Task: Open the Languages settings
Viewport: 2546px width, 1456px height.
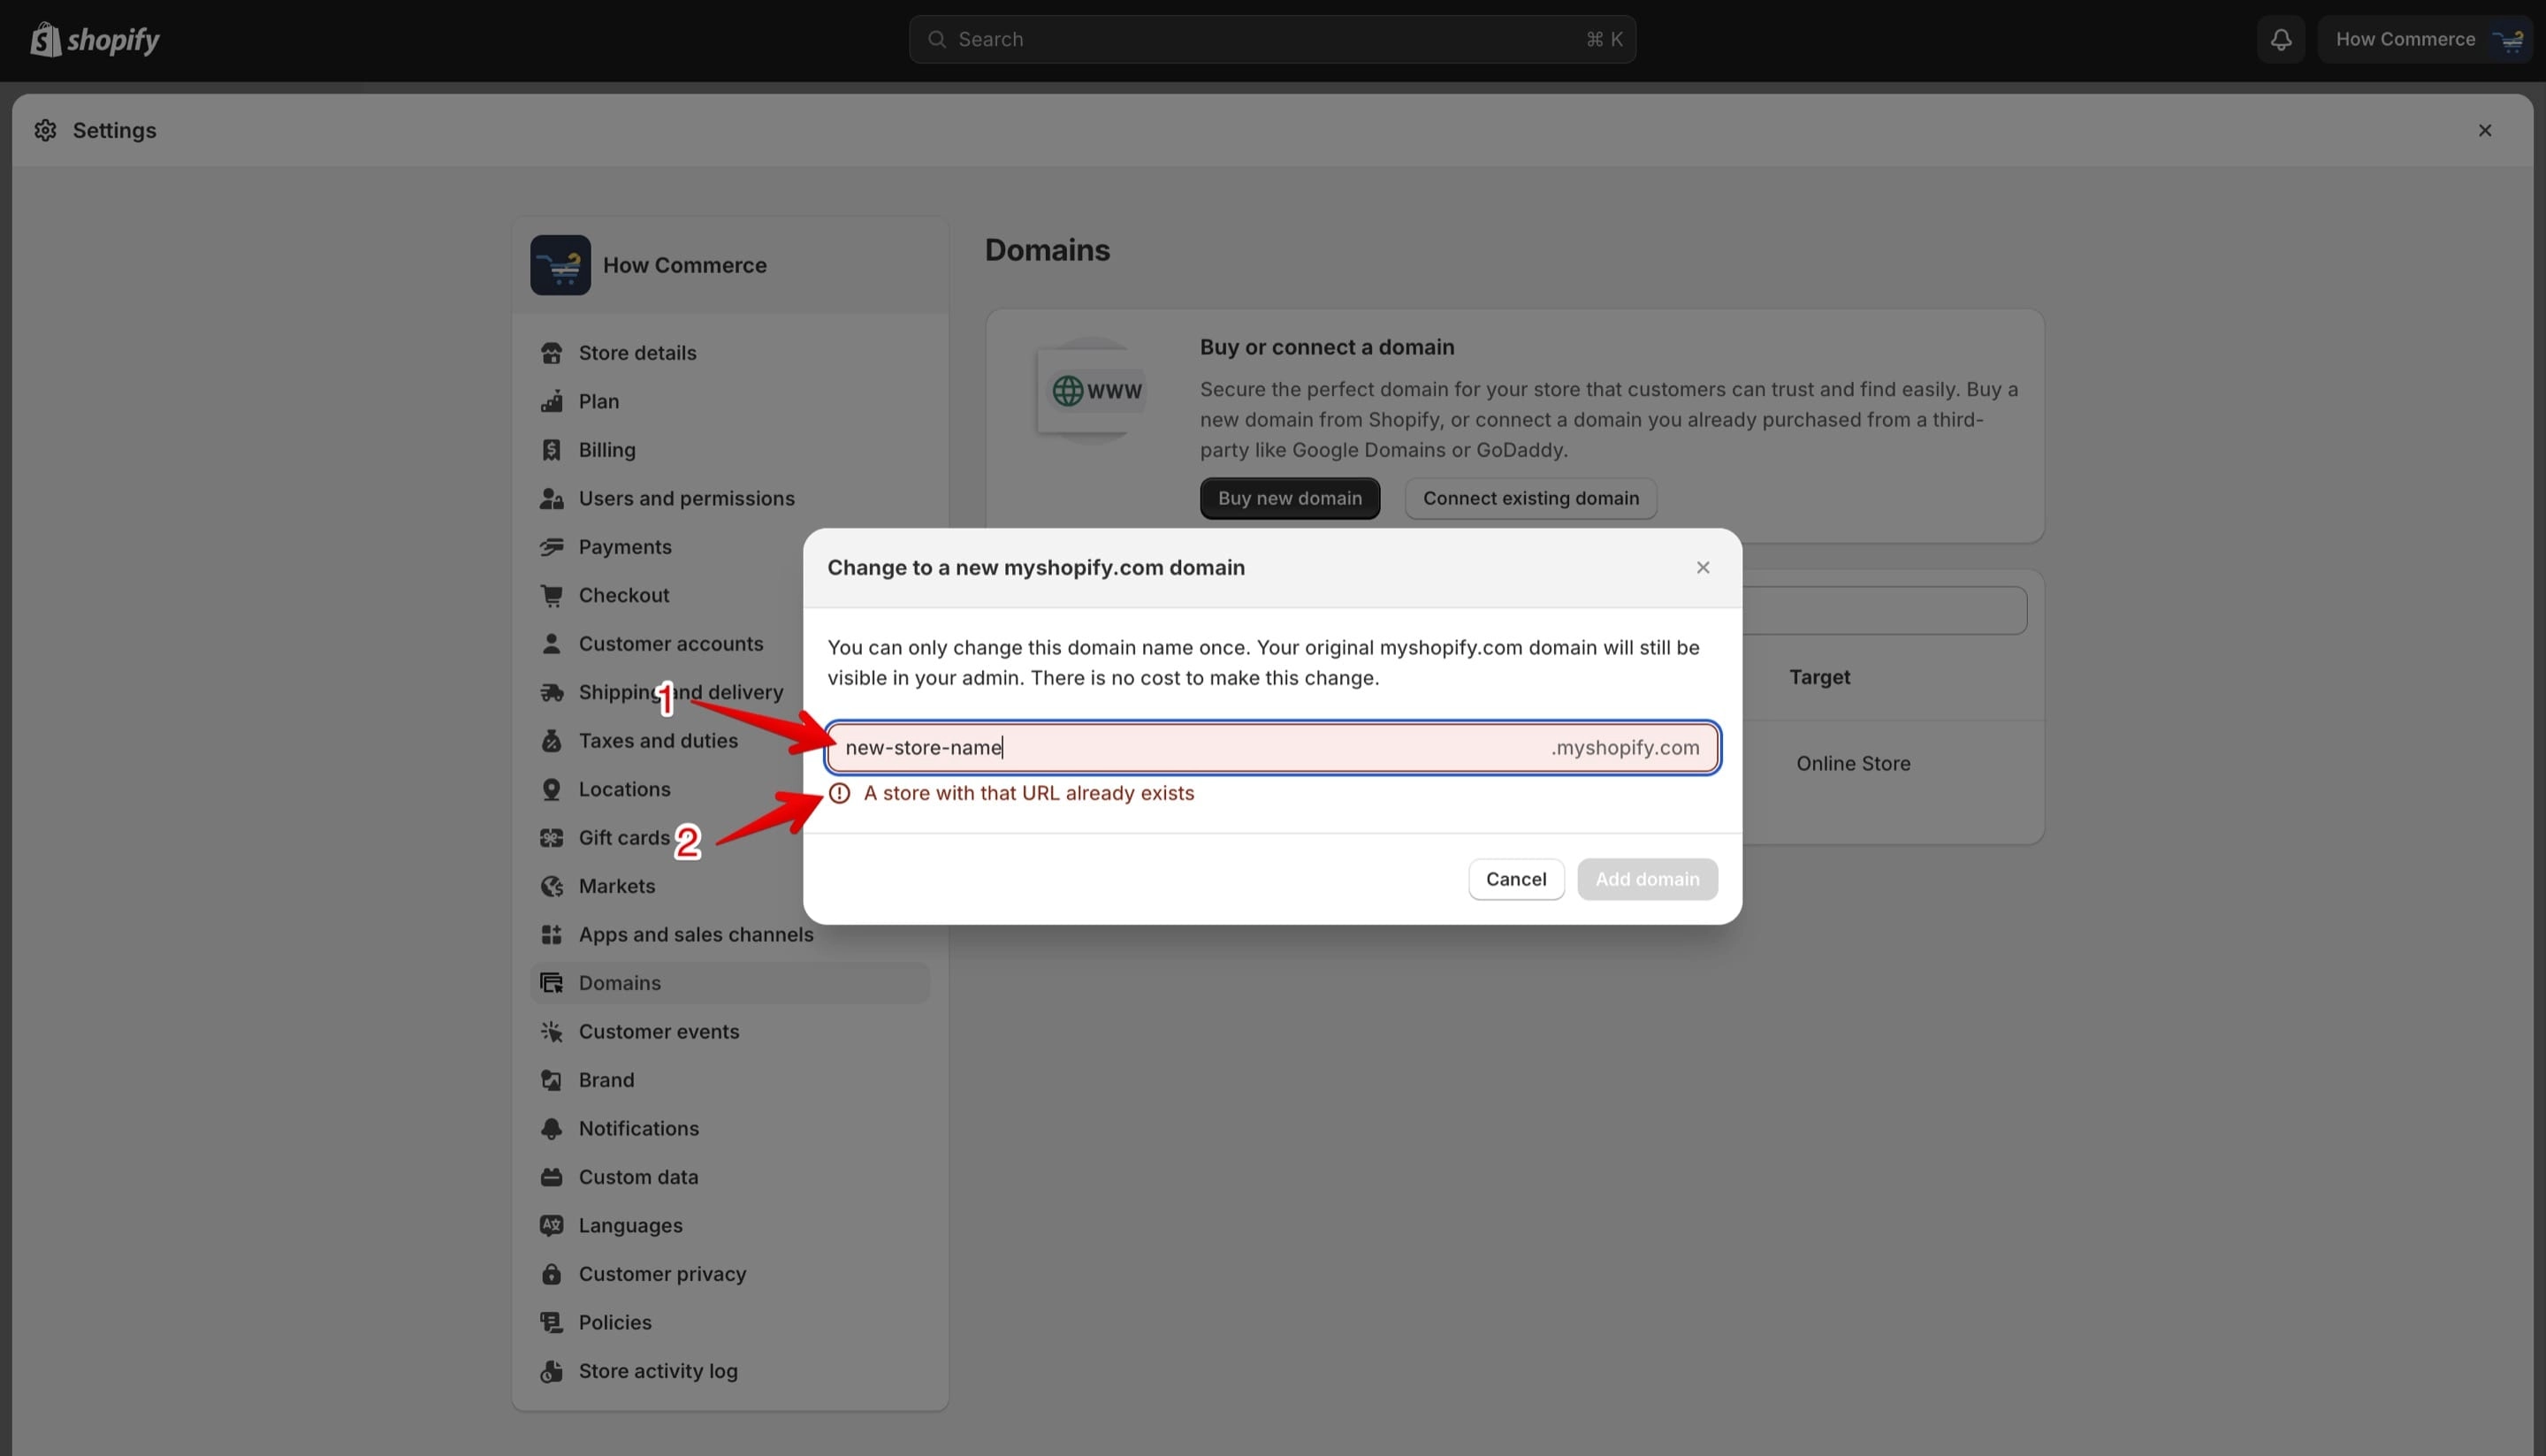Action: click(x=730, y=1226)
